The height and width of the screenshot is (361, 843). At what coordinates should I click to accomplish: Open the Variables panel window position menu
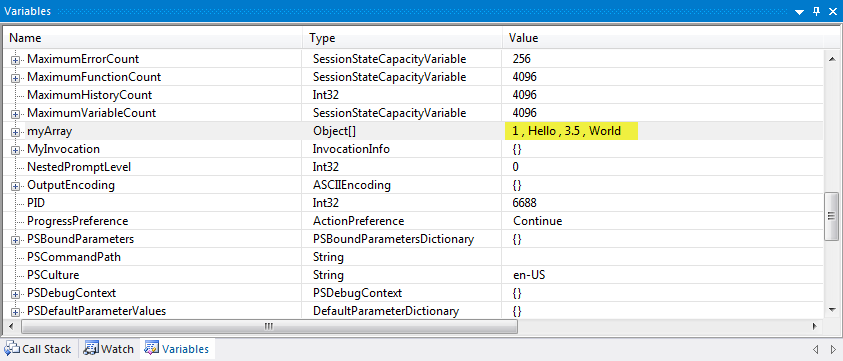799,11
